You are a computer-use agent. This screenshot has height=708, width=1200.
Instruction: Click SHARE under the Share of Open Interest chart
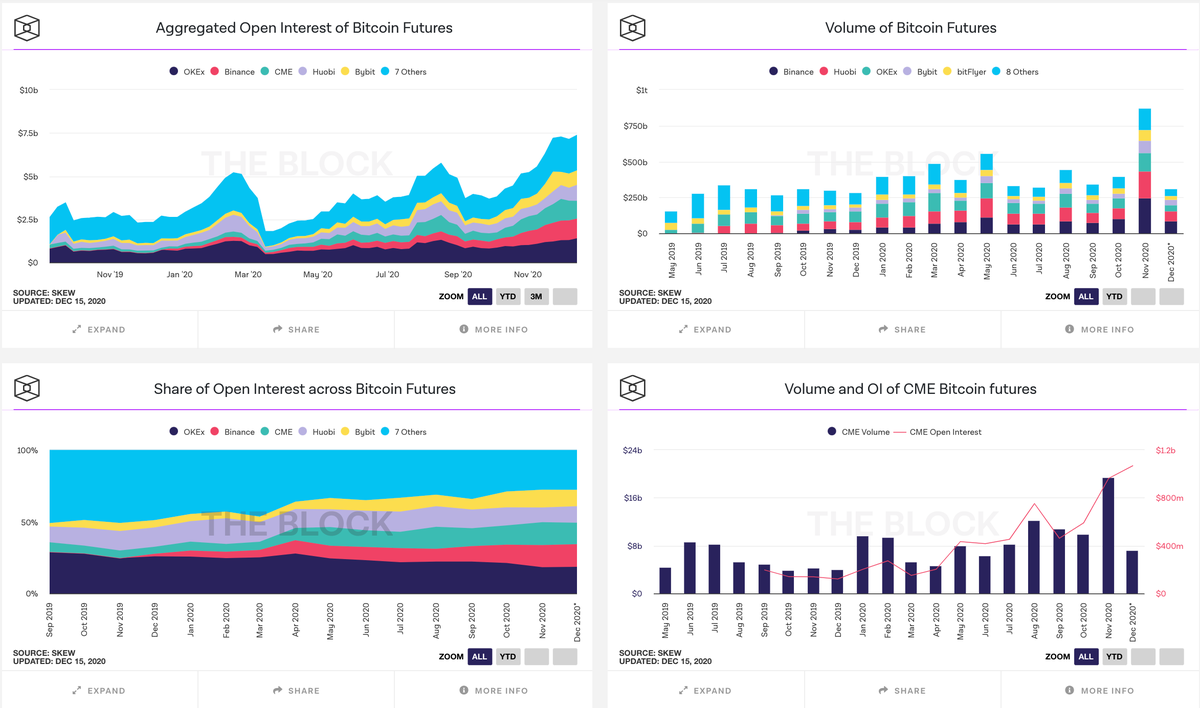[x=295, y=690]
